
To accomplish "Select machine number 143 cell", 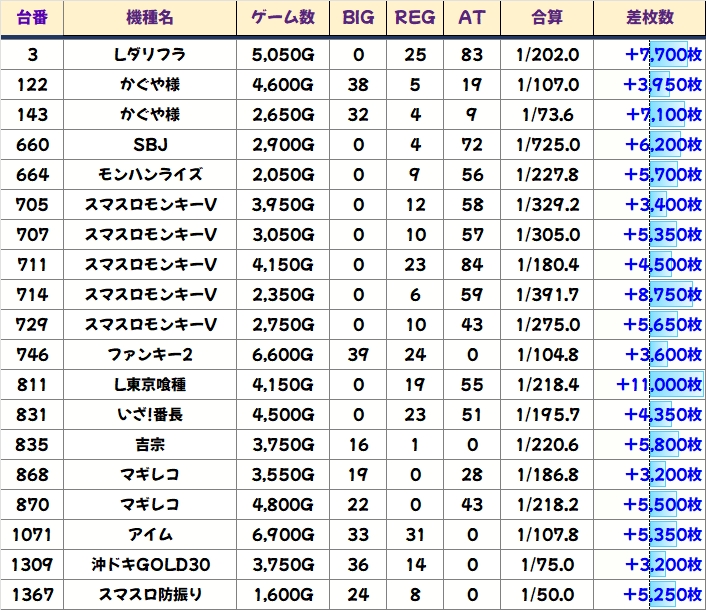I will tap(32, 115).
